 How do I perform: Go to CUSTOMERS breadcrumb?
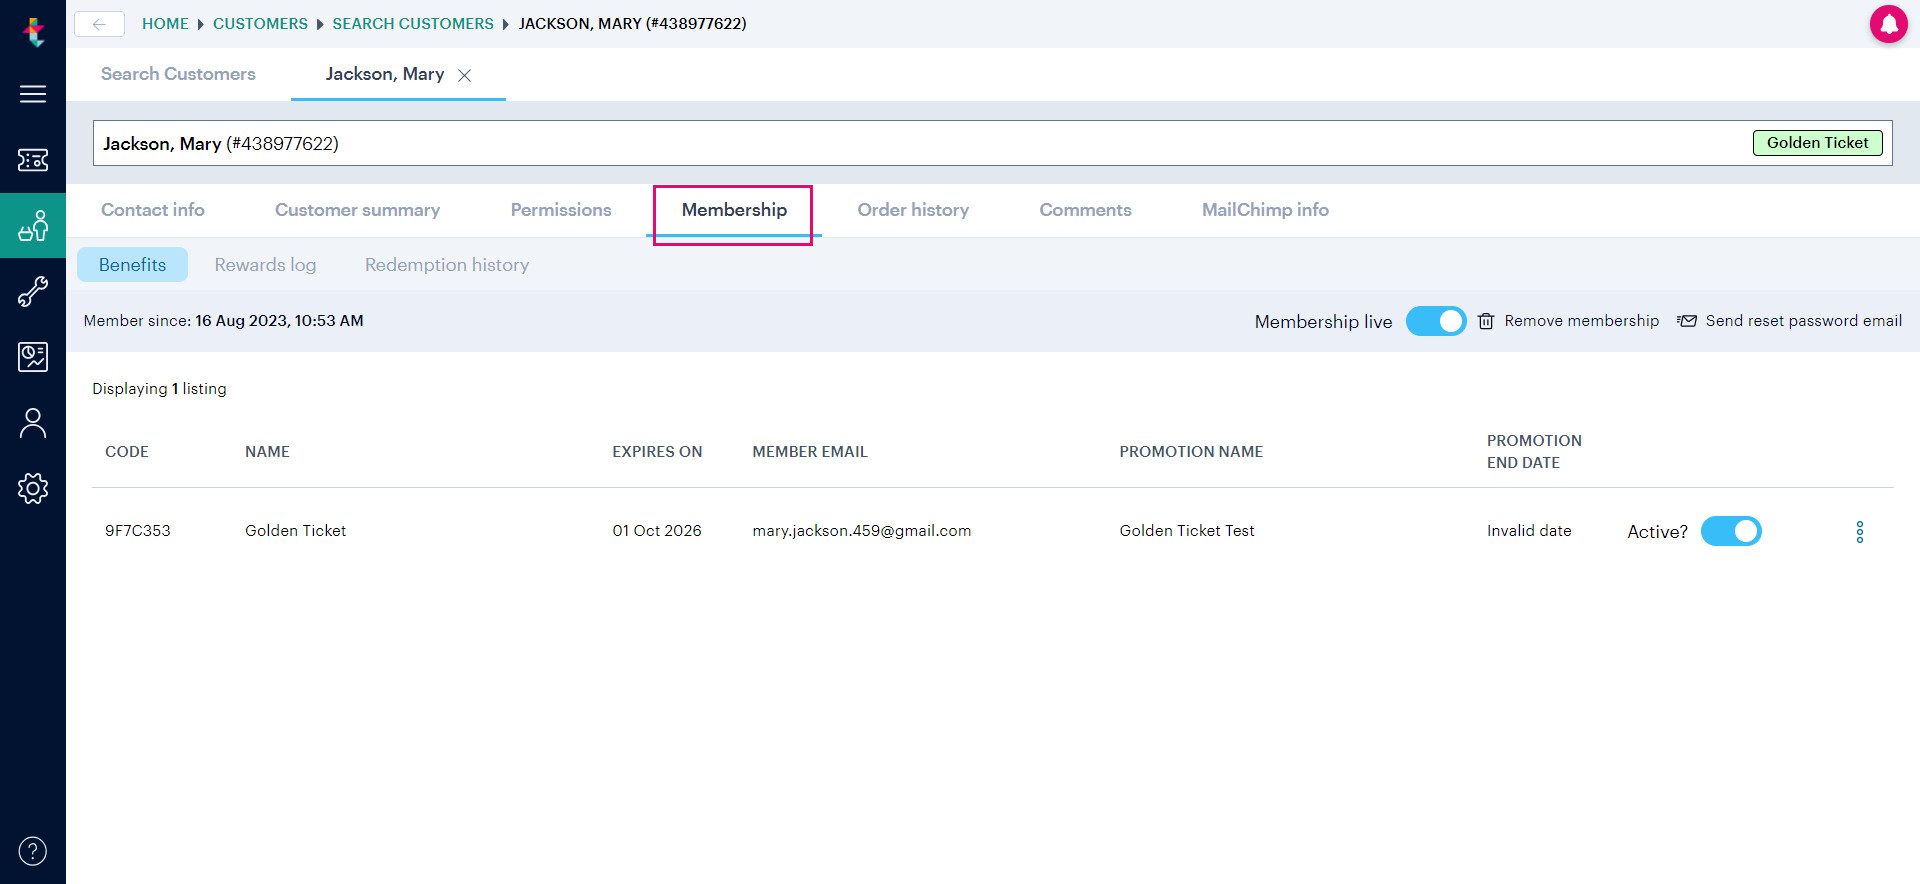[x=260, y=24]
